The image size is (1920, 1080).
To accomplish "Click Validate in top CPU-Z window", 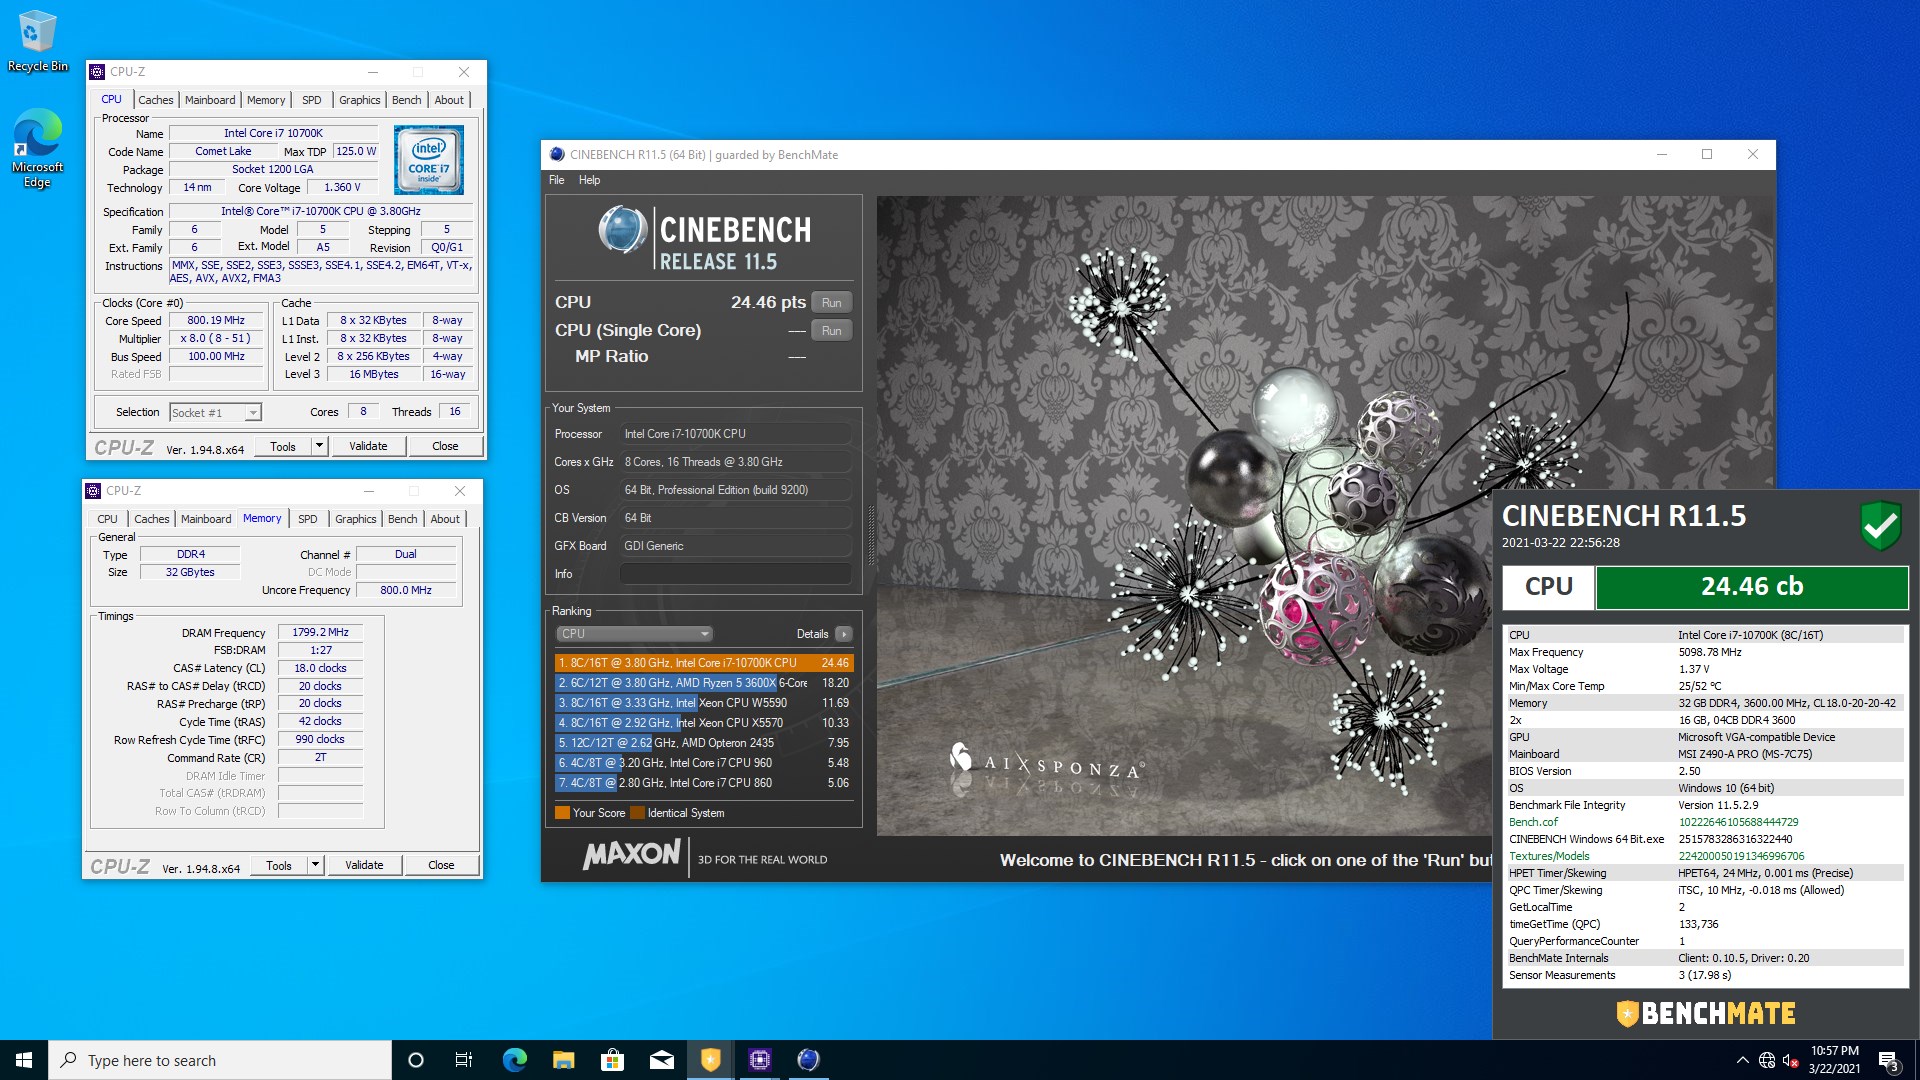I will click(368, 446).
